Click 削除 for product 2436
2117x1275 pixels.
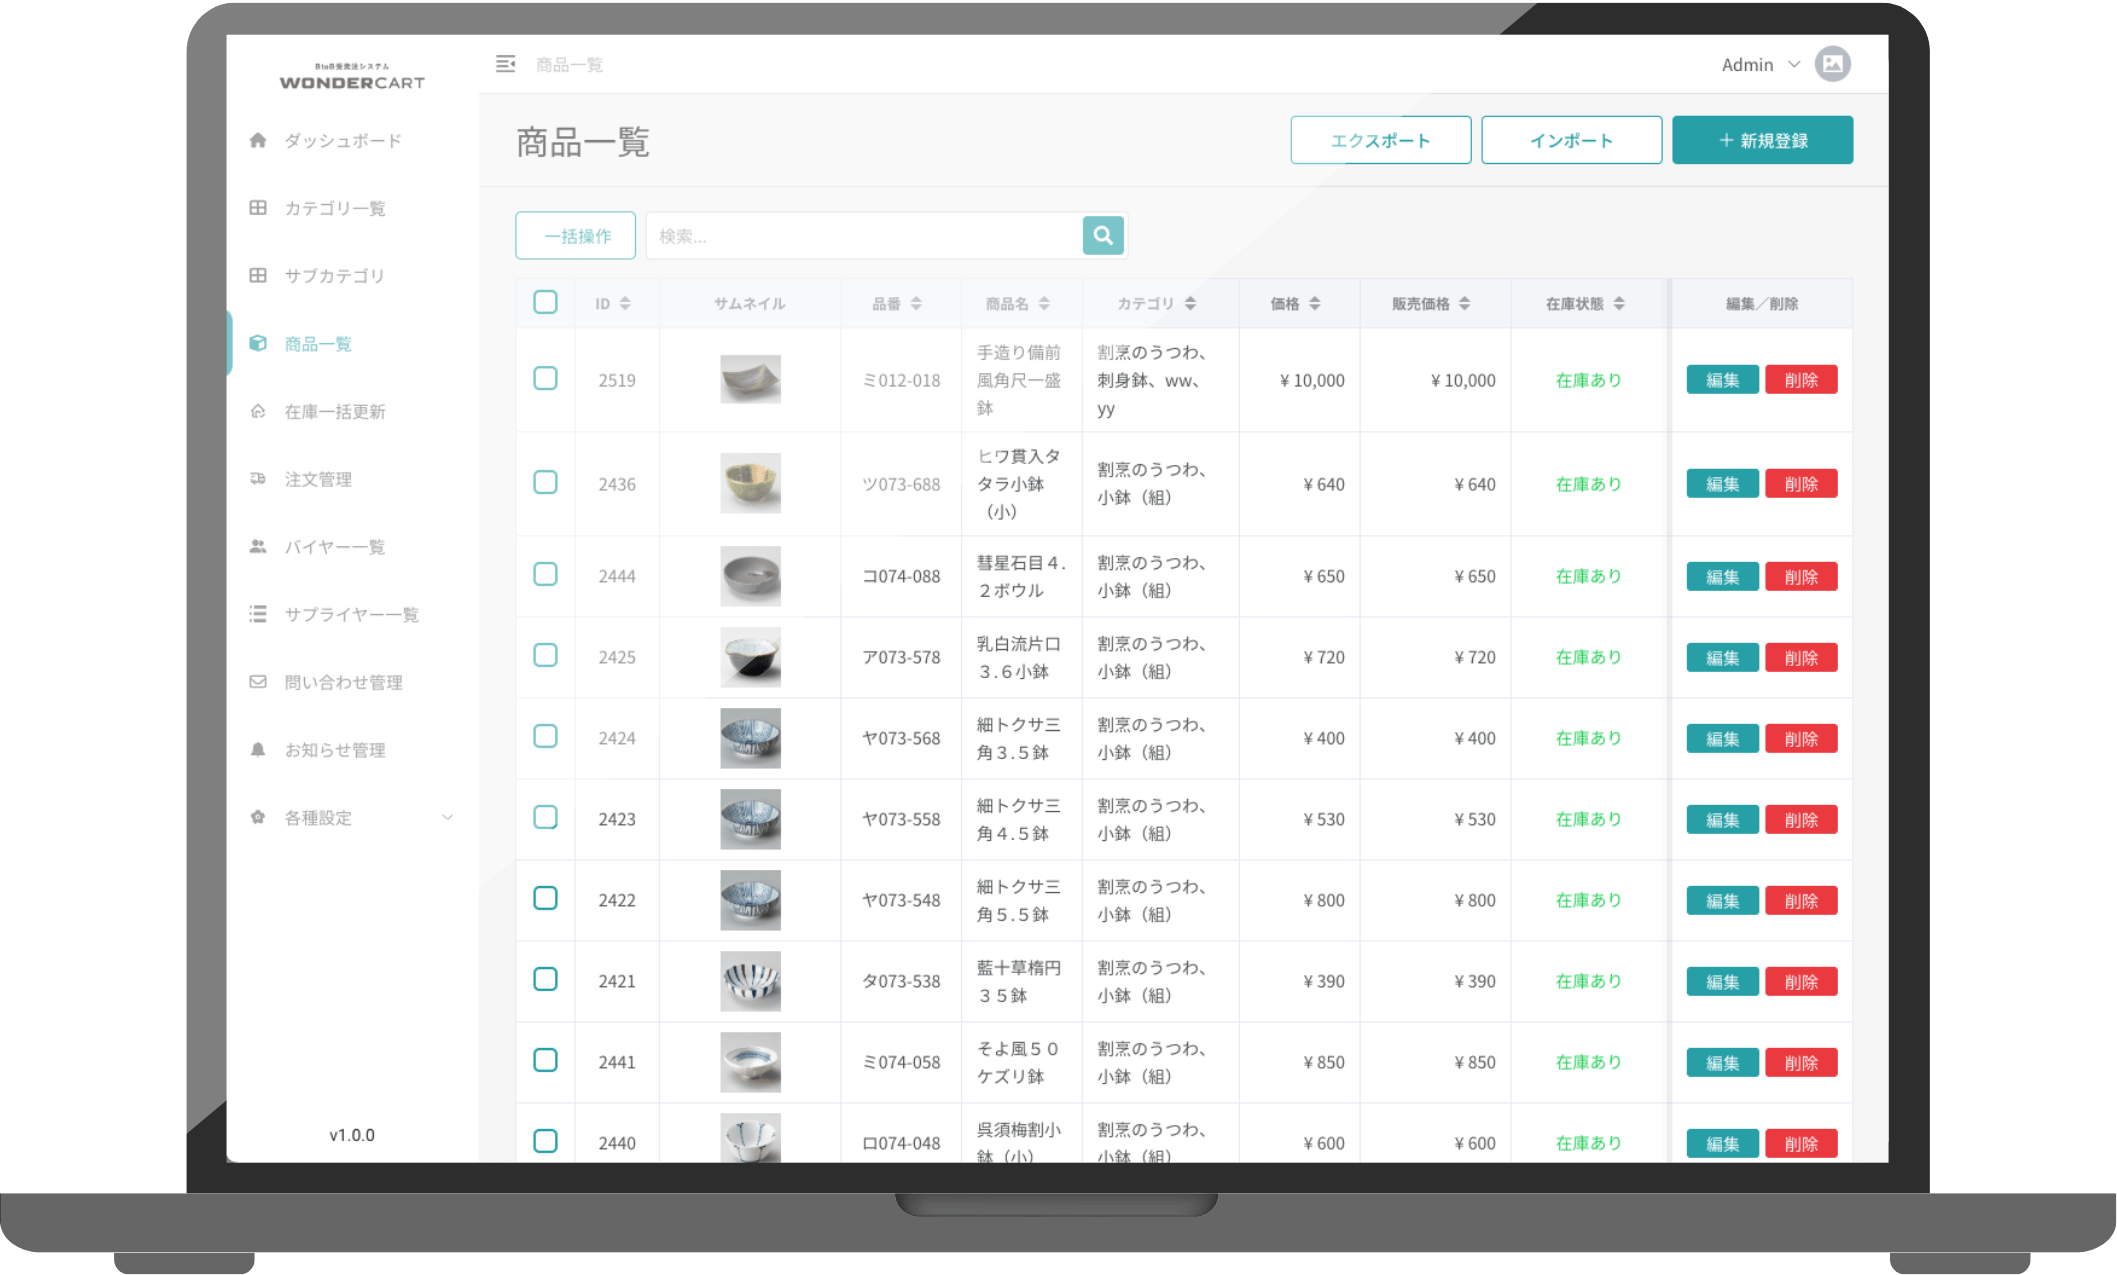(1801, 484)
